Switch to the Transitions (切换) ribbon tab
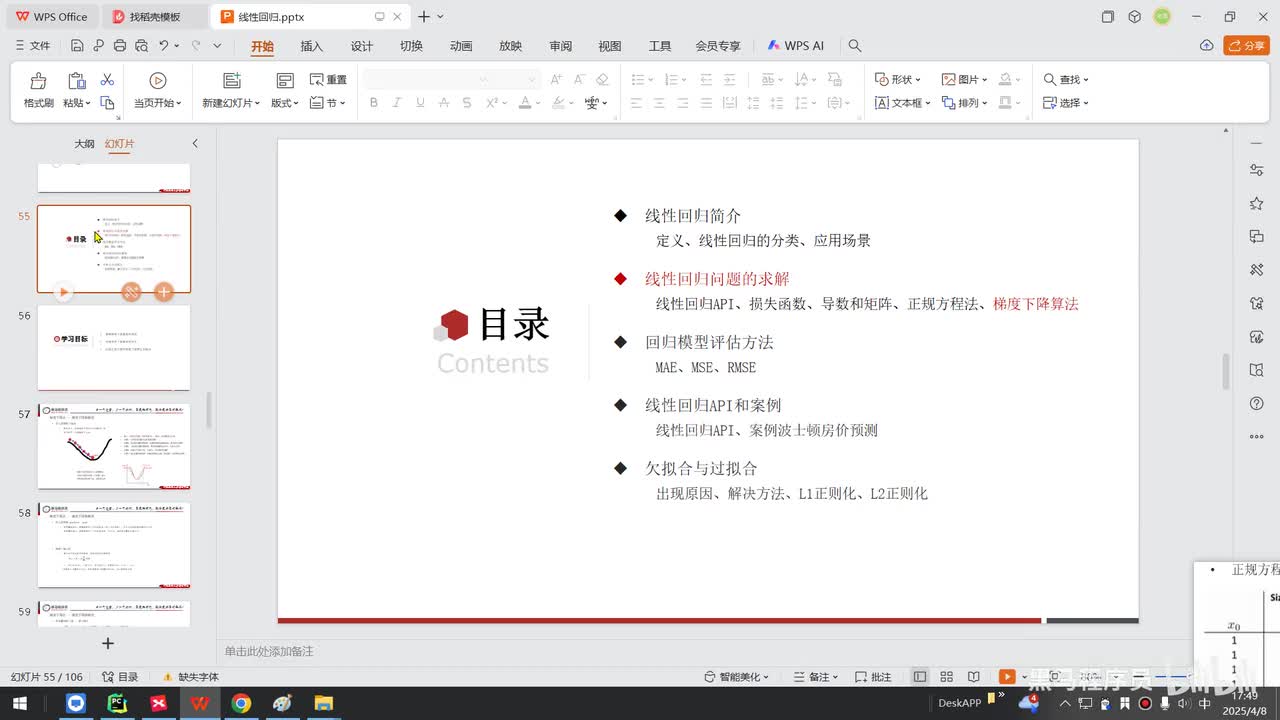1280x720 pixels. pyautogui.click(x=411, y=46)
